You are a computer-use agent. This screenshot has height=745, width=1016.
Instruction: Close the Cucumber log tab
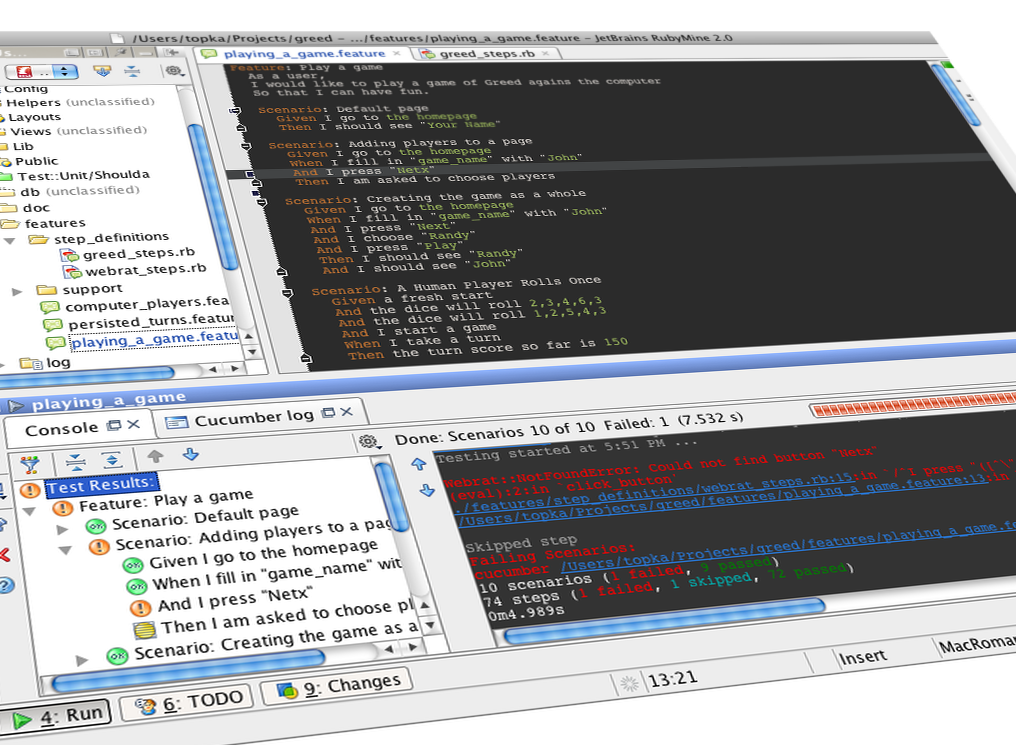click(347, 411)
